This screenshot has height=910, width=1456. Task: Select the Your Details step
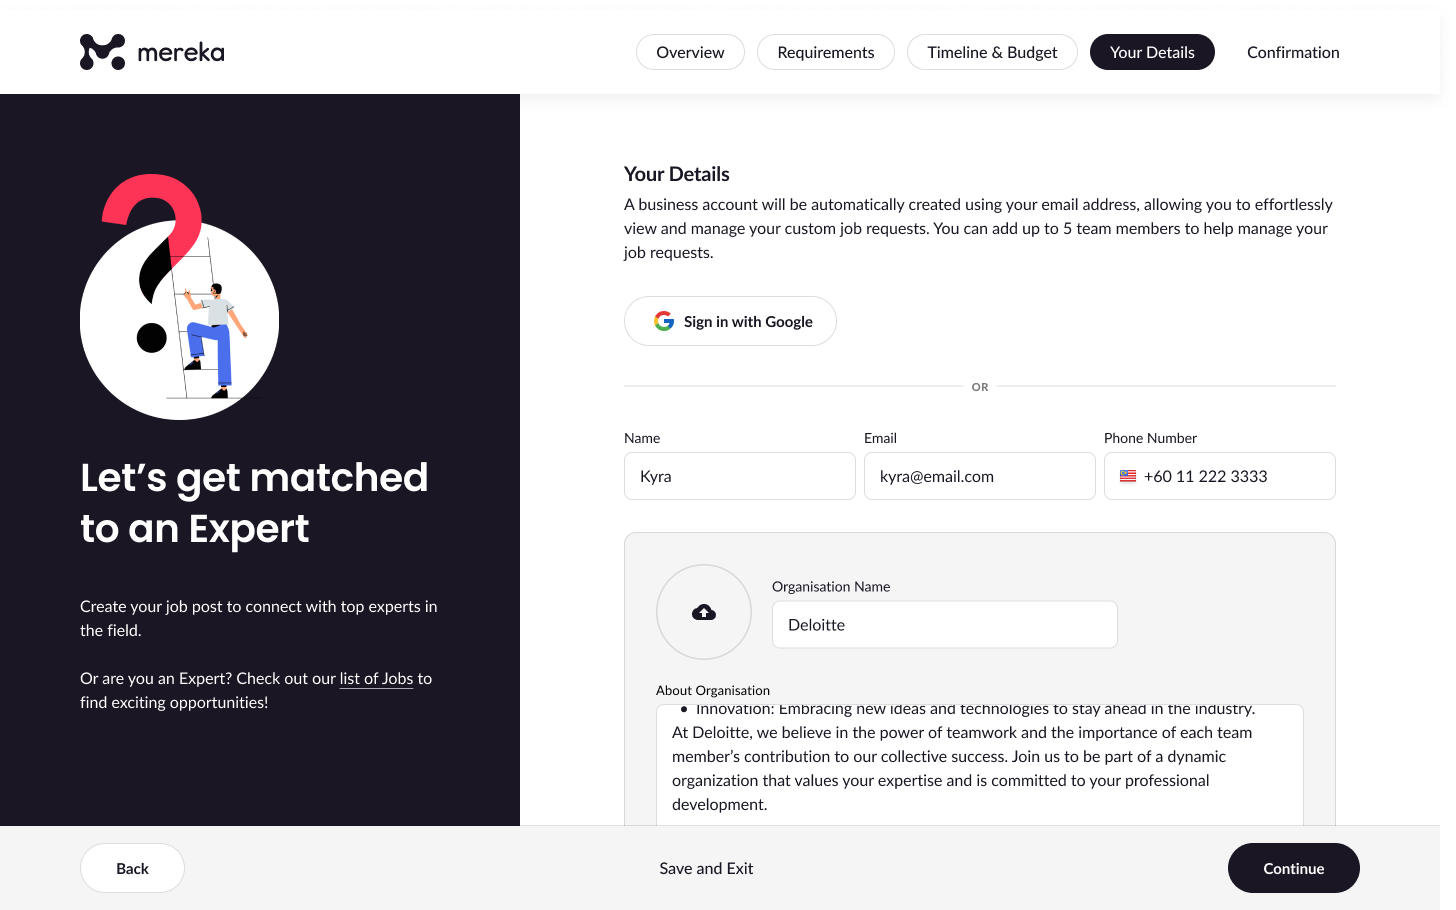pyautogui.click(x=1152, y=53)
